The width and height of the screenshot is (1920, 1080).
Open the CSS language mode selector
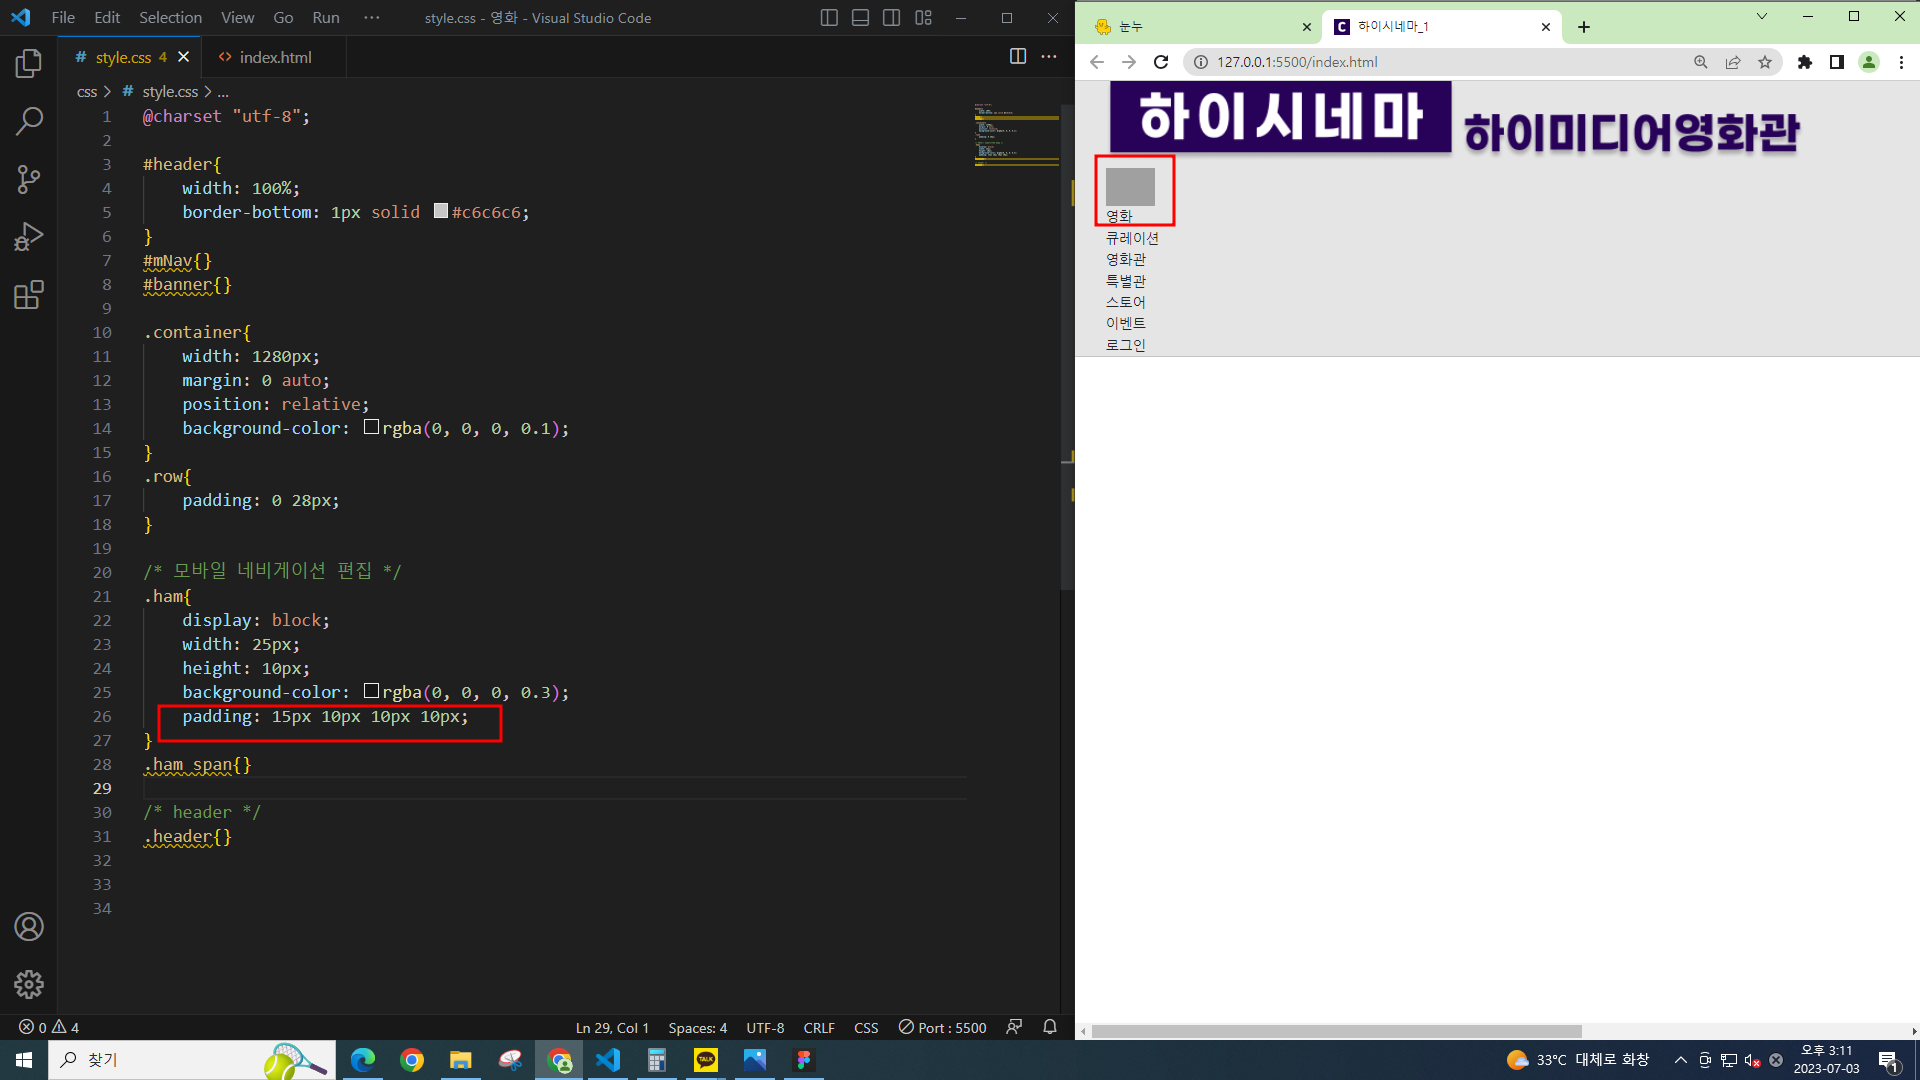[865, 1028]
